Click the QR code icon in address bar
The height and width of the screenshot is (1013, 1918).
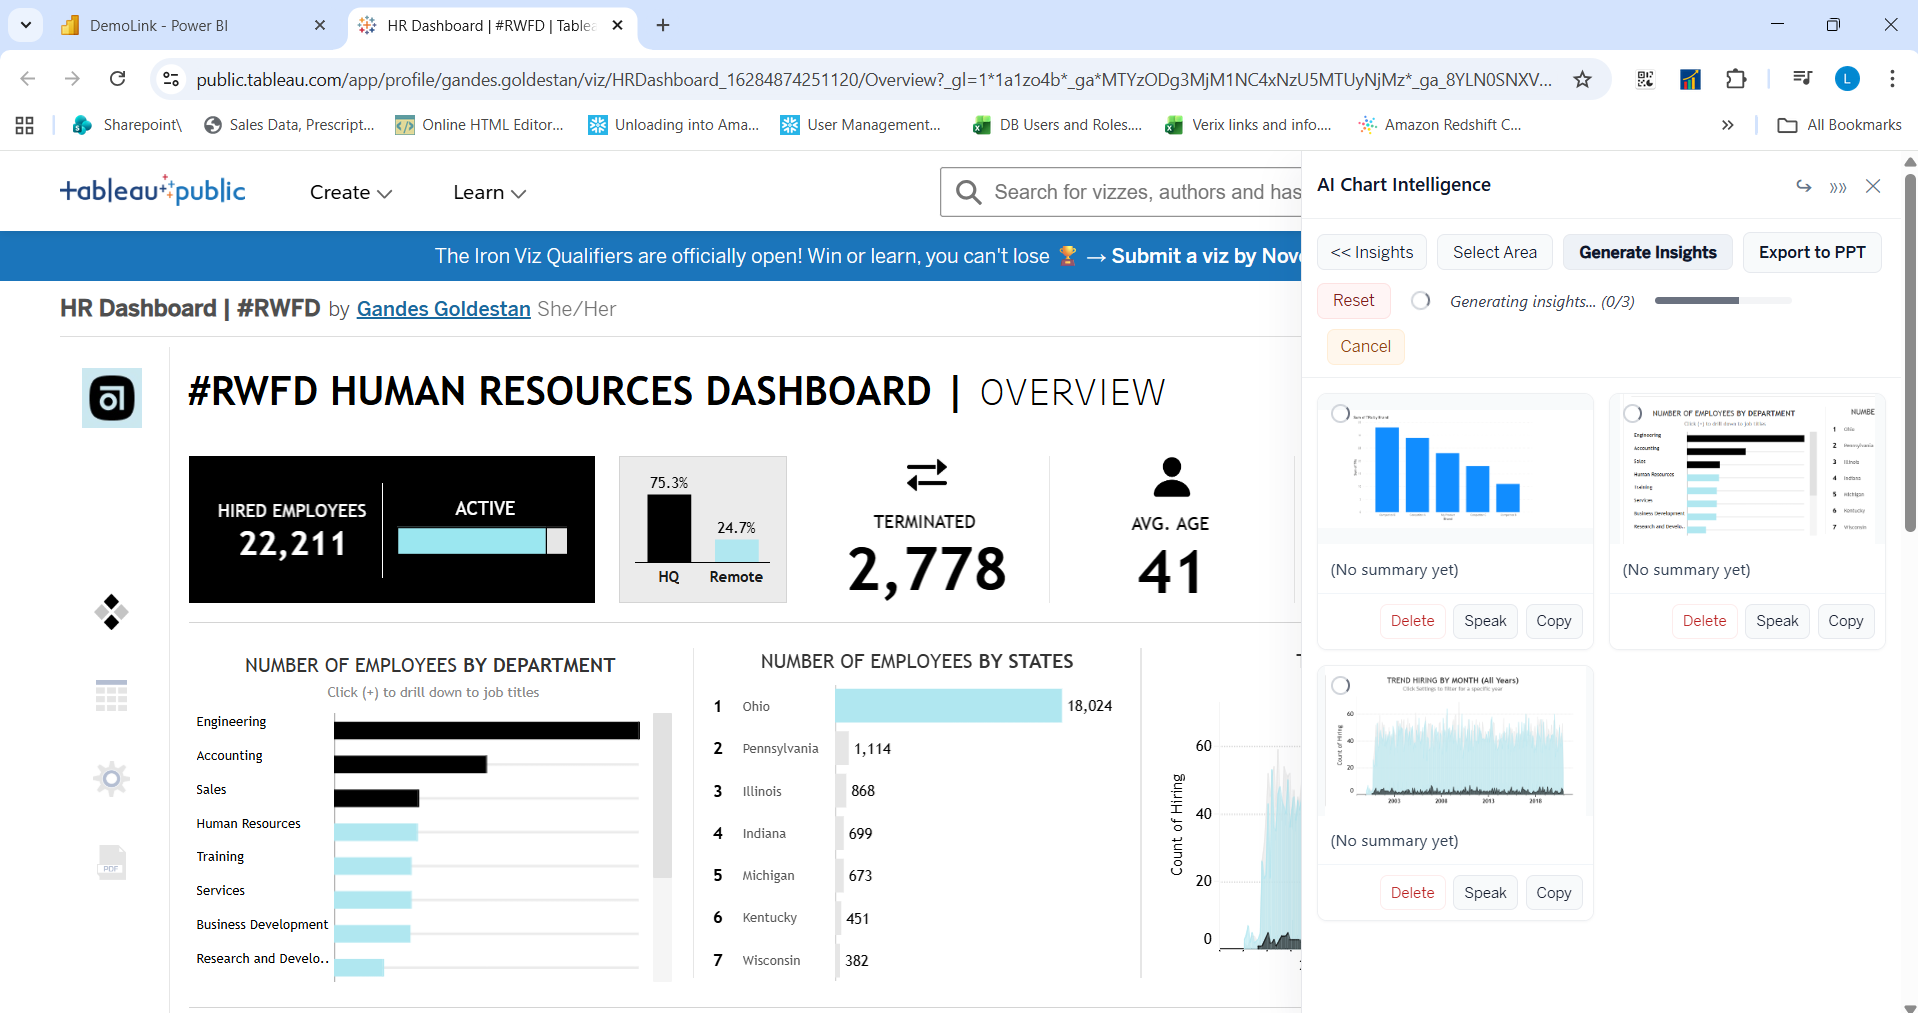pos(1645,79)
